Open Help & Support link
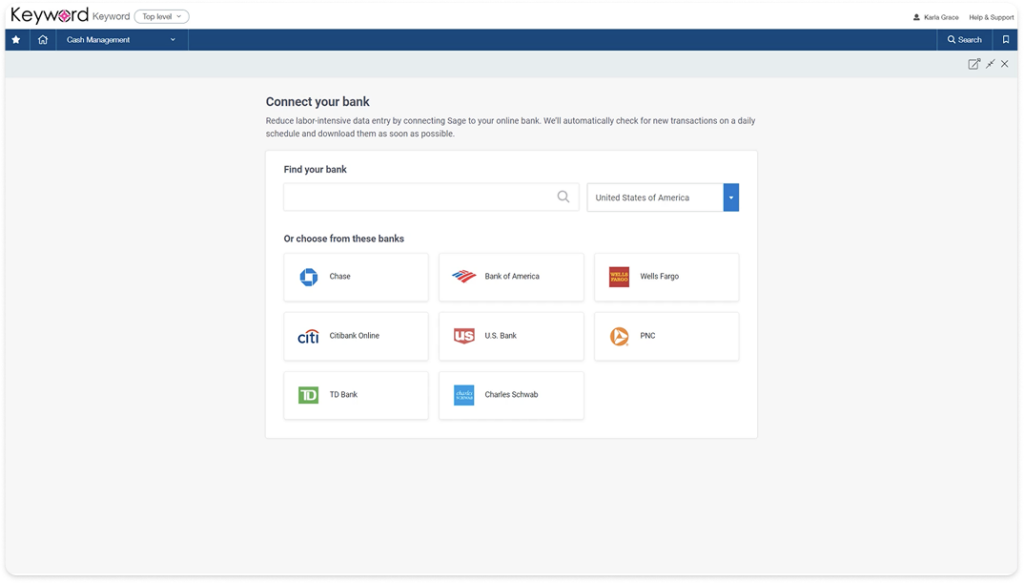Image resolution: width=1024 pixels, height=583 pixels. tap(991, 18)
